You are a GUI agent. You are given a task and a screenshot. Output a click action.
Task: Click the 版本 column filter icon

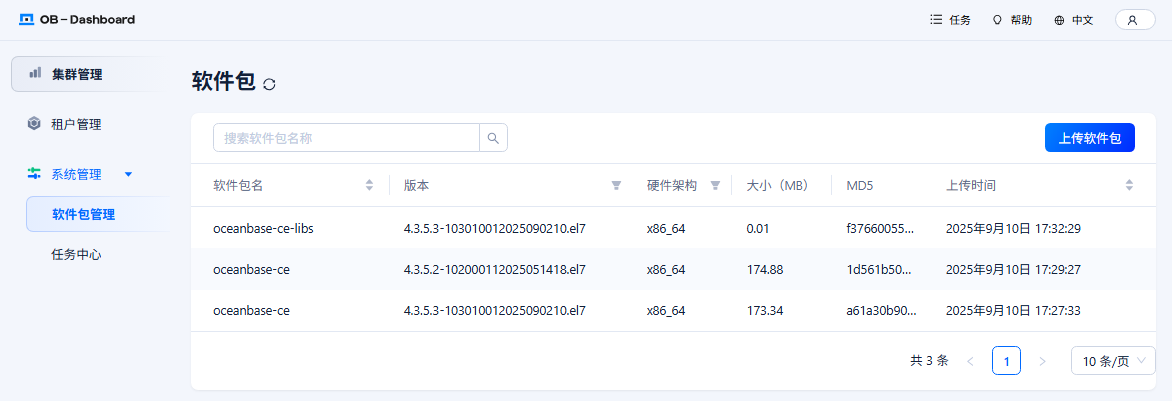click(x=616, y=186)
